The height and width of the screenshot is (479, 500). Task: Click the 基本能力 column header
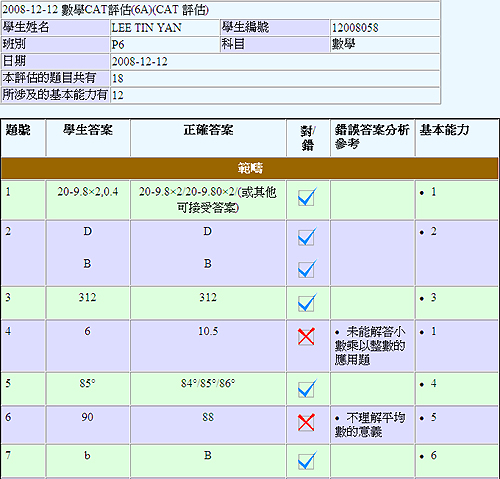tap(444, 130)
